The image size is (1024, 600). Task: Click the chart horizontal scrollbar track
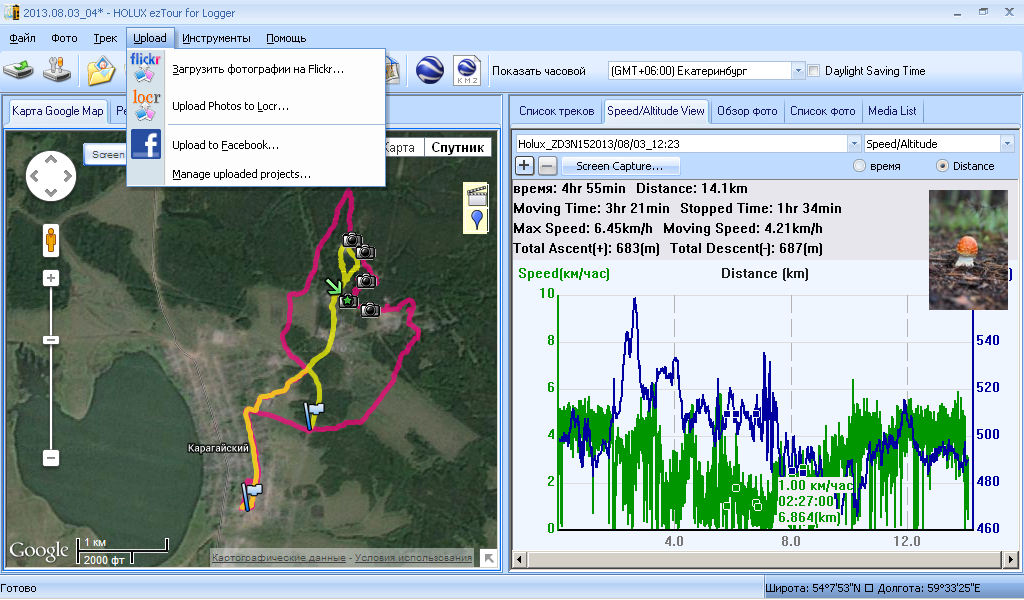click(x=764, y=560)
